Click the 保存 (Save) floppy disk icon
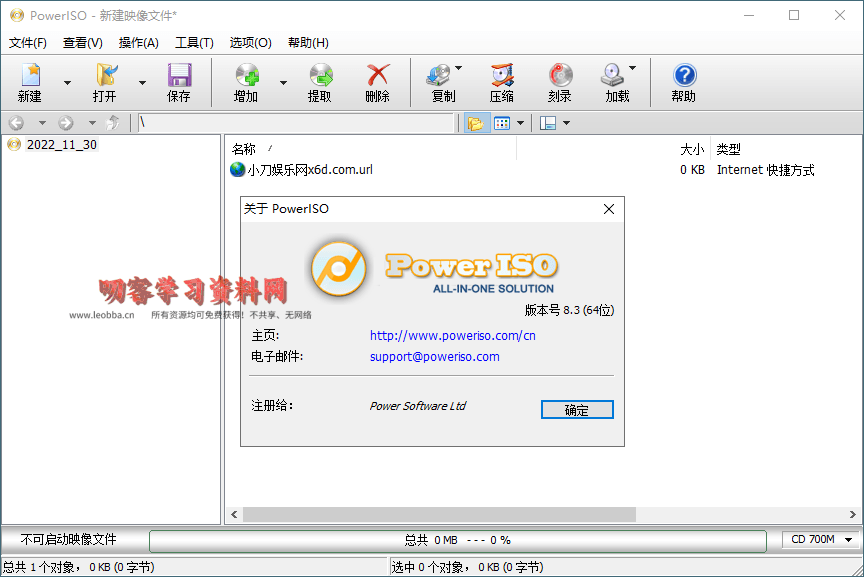The width and height of the screenshot is (864, 577). 179,82
